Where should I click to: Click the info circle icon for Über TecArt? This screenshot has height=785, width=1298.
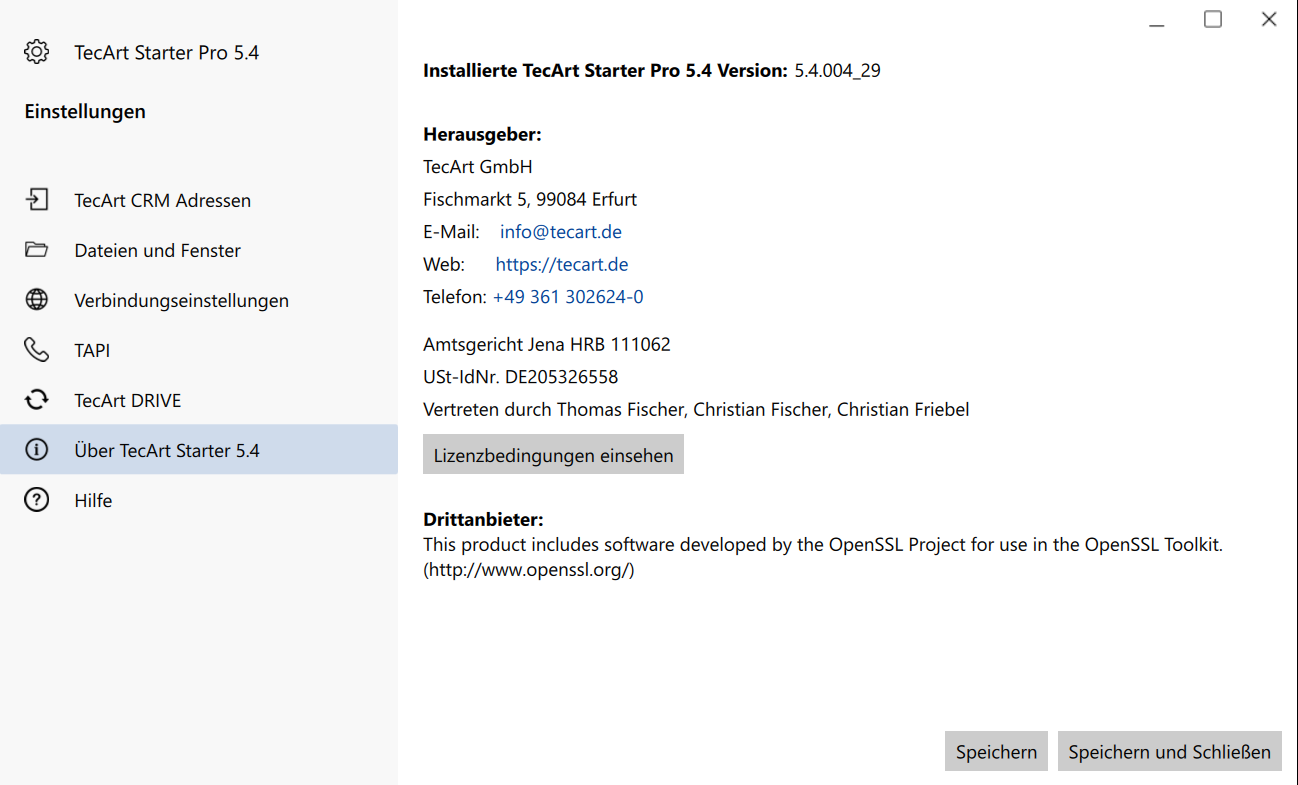[37, 450]
